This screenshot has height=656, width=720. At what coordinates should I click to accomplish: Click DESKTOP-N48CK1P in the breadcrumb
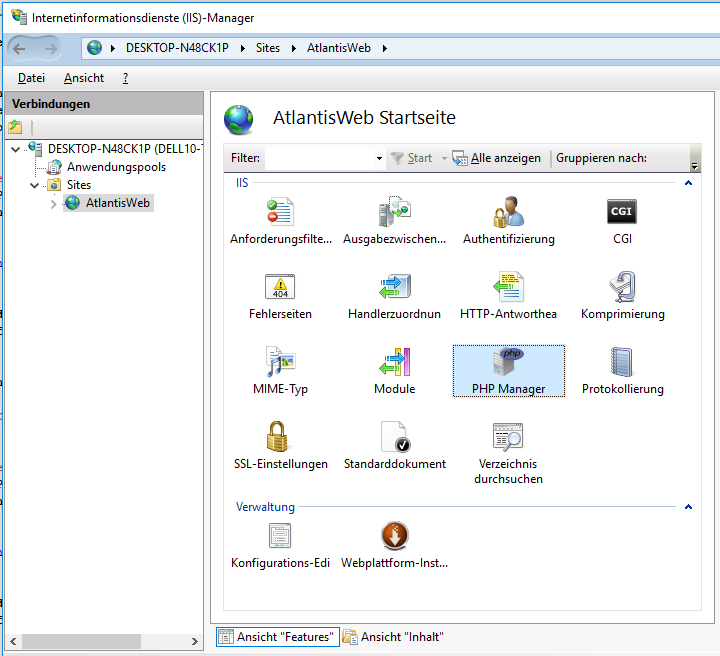tap(177, 48)
